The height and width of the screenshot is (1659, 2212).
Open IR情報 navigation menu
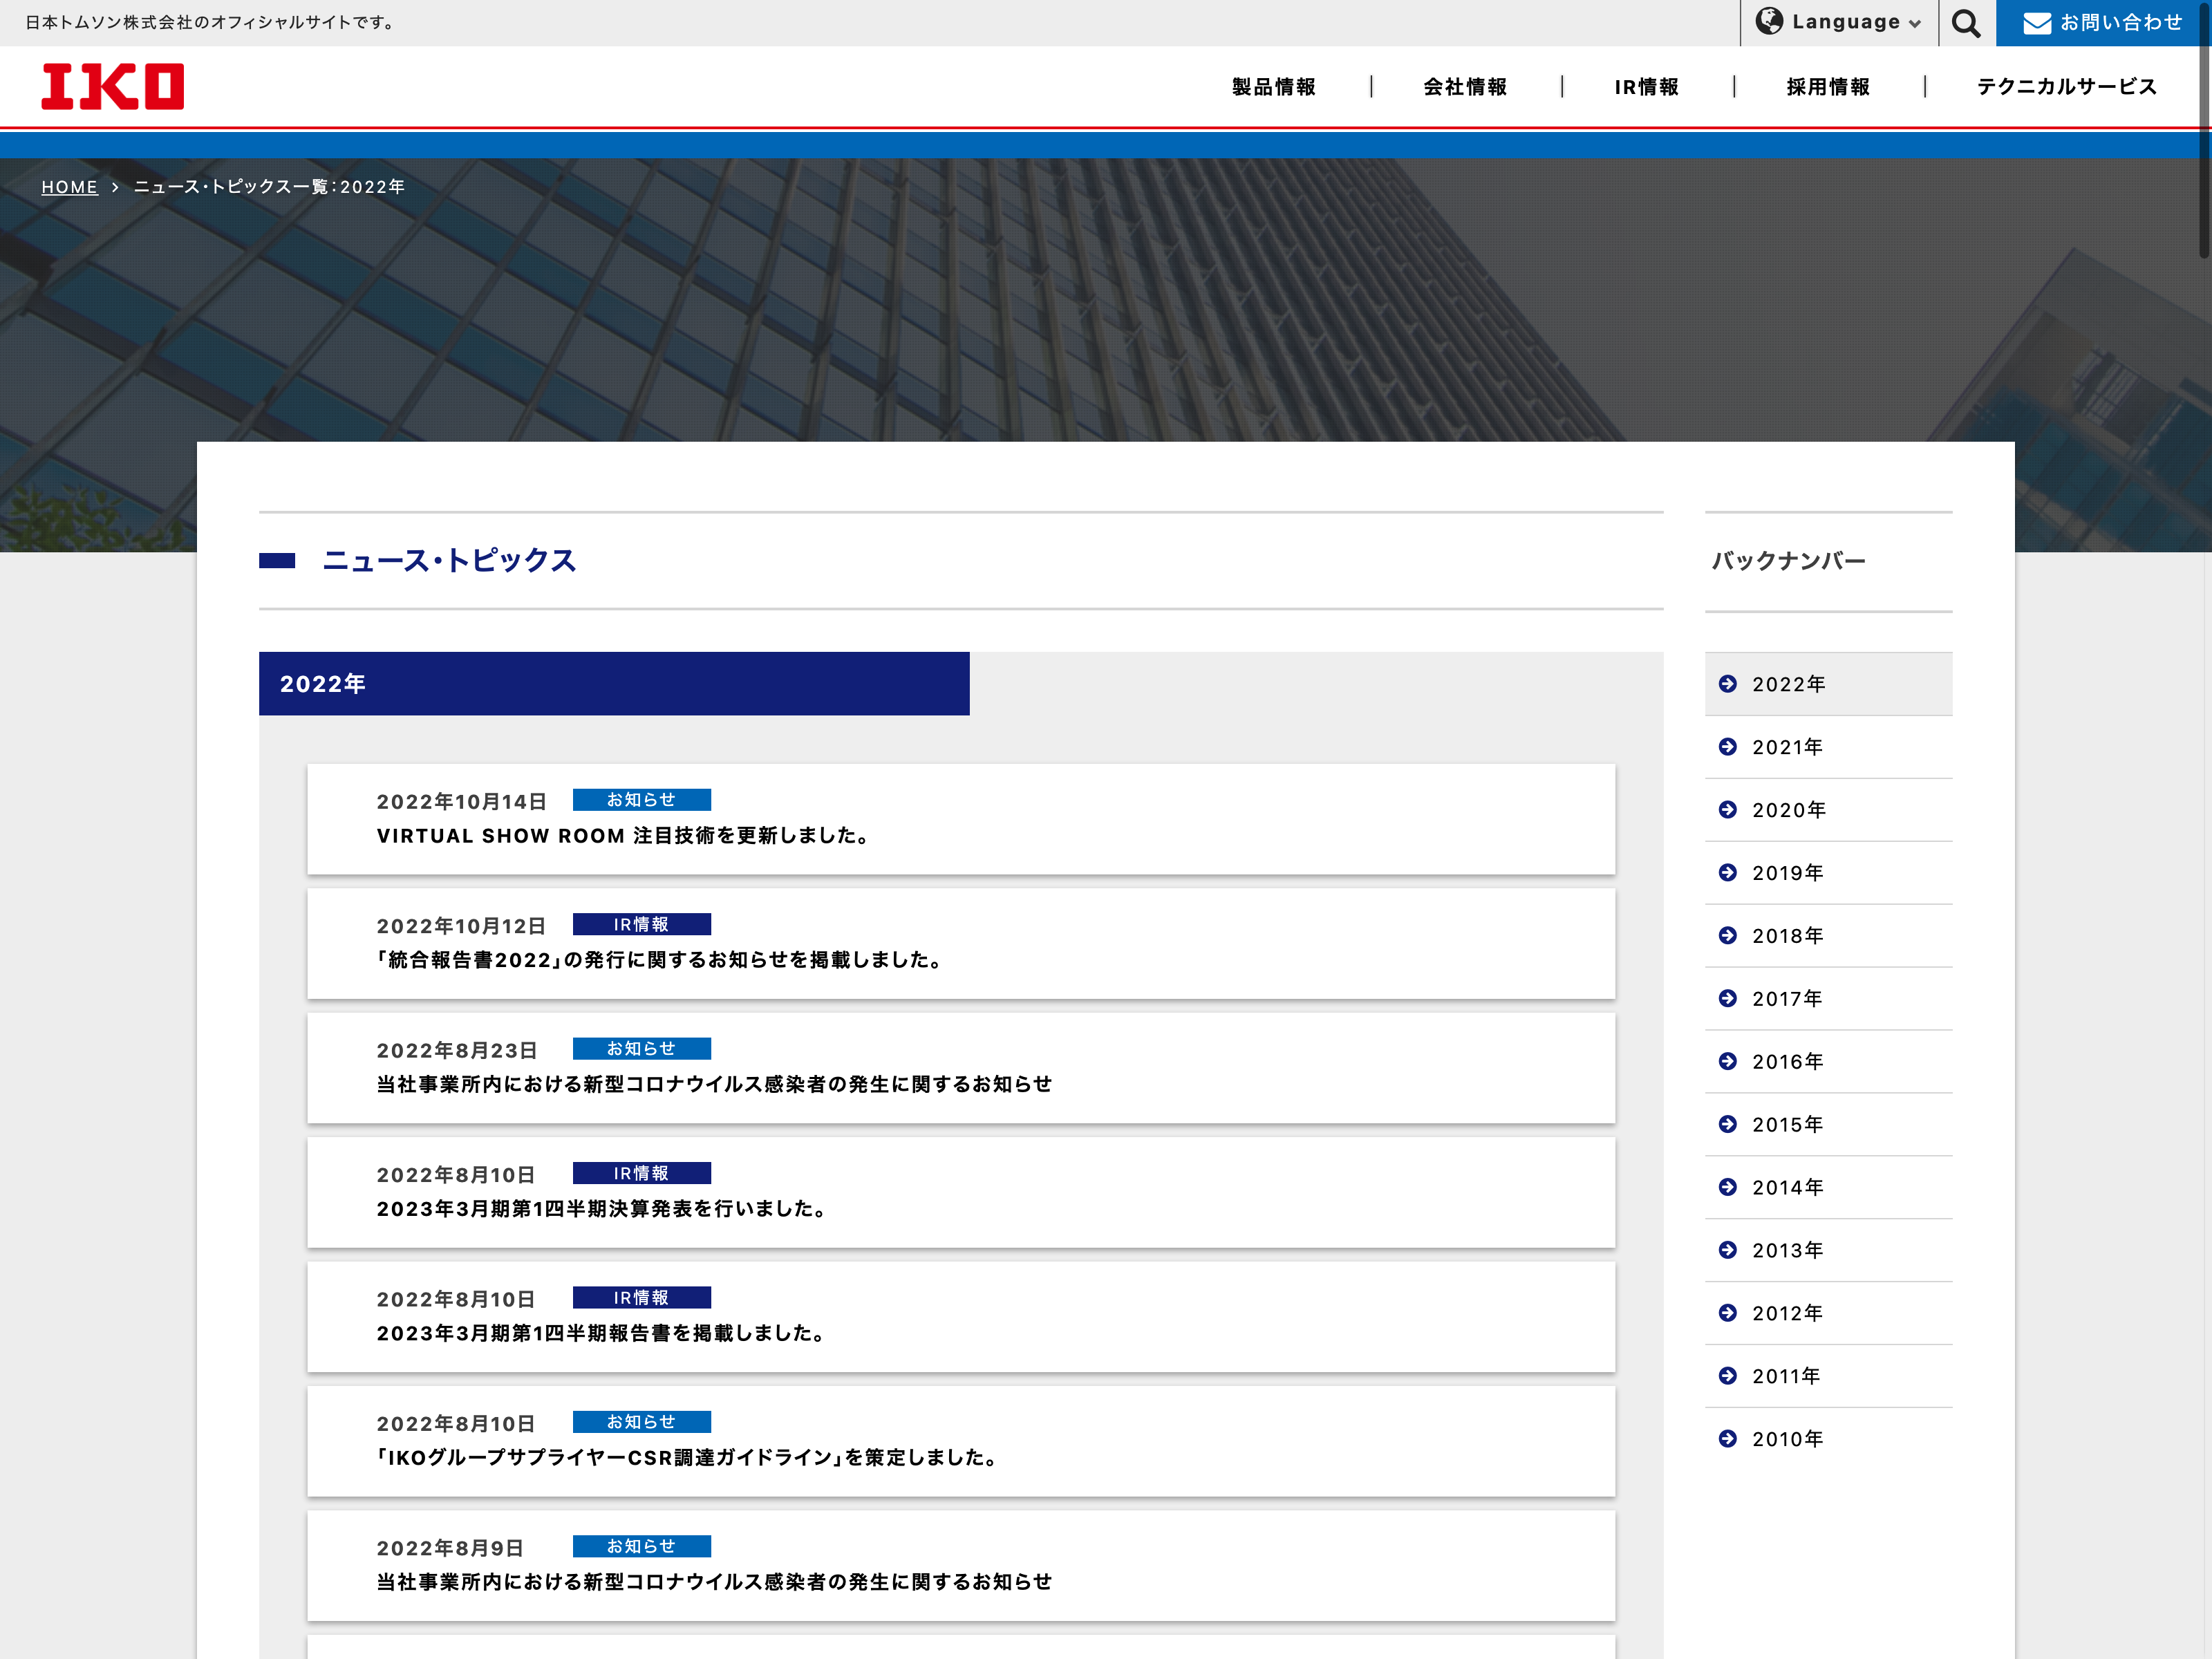pyautogui.click(x=1646, y=87)
